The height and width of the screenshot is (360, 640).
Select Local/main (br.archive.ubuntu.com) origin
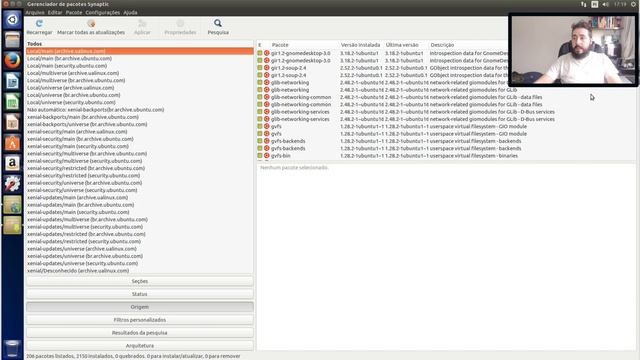(140, 58)
